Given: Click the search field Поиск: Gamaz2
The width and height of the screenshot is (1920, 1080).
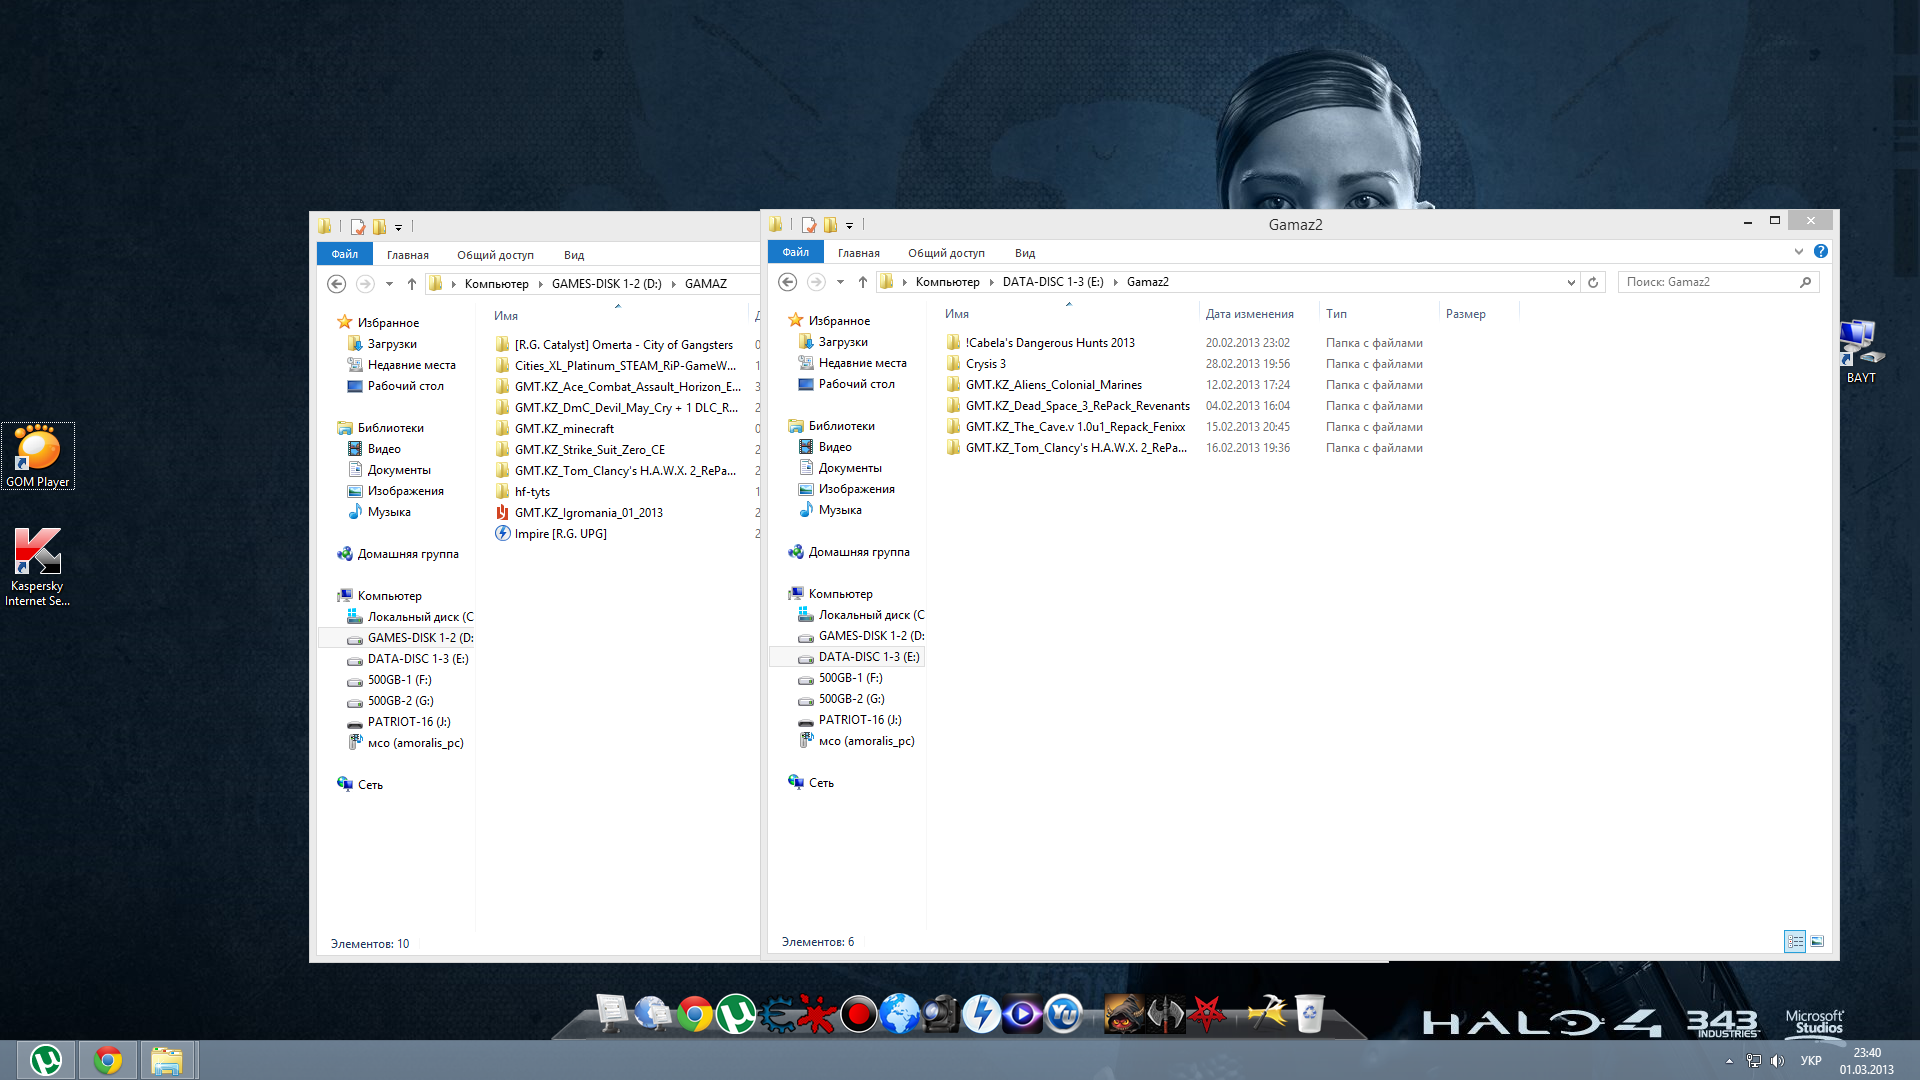Looking at the screenshot, I should coord(1718,282).
